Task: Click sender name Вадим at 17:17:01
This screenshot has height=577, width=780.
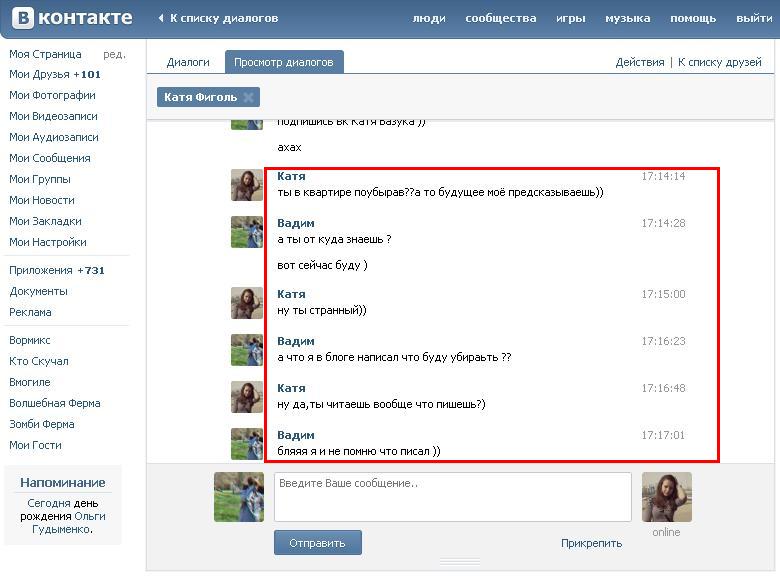Action: (295, 435)
